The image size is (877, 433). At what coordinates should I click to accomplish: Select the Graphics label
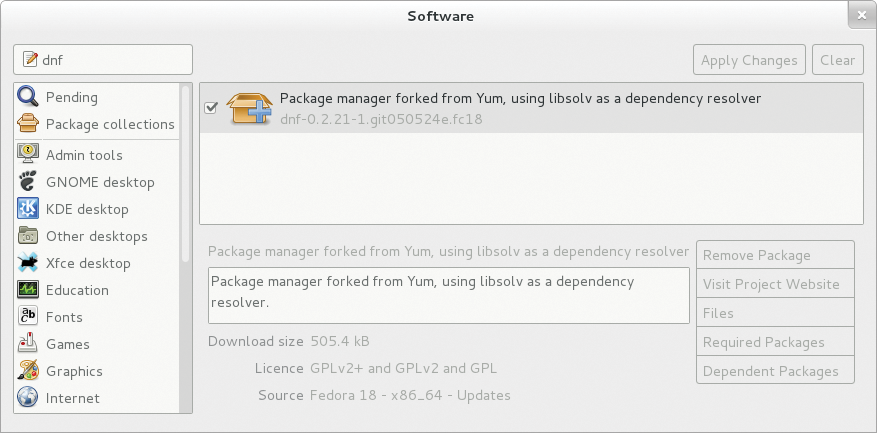tap(74, 371)
